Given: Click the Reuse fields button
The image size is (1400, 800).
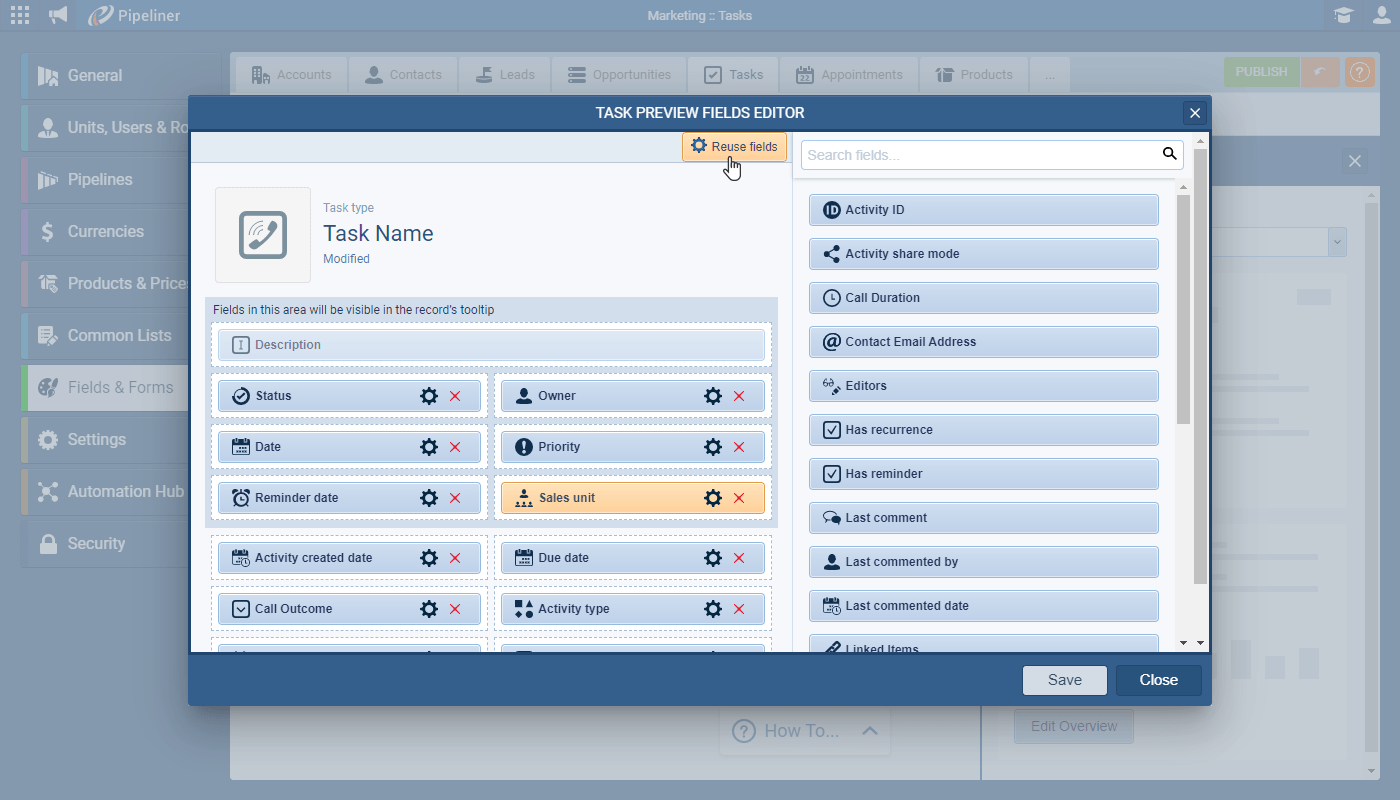Looking at the screenshot, I should [734, 146].
